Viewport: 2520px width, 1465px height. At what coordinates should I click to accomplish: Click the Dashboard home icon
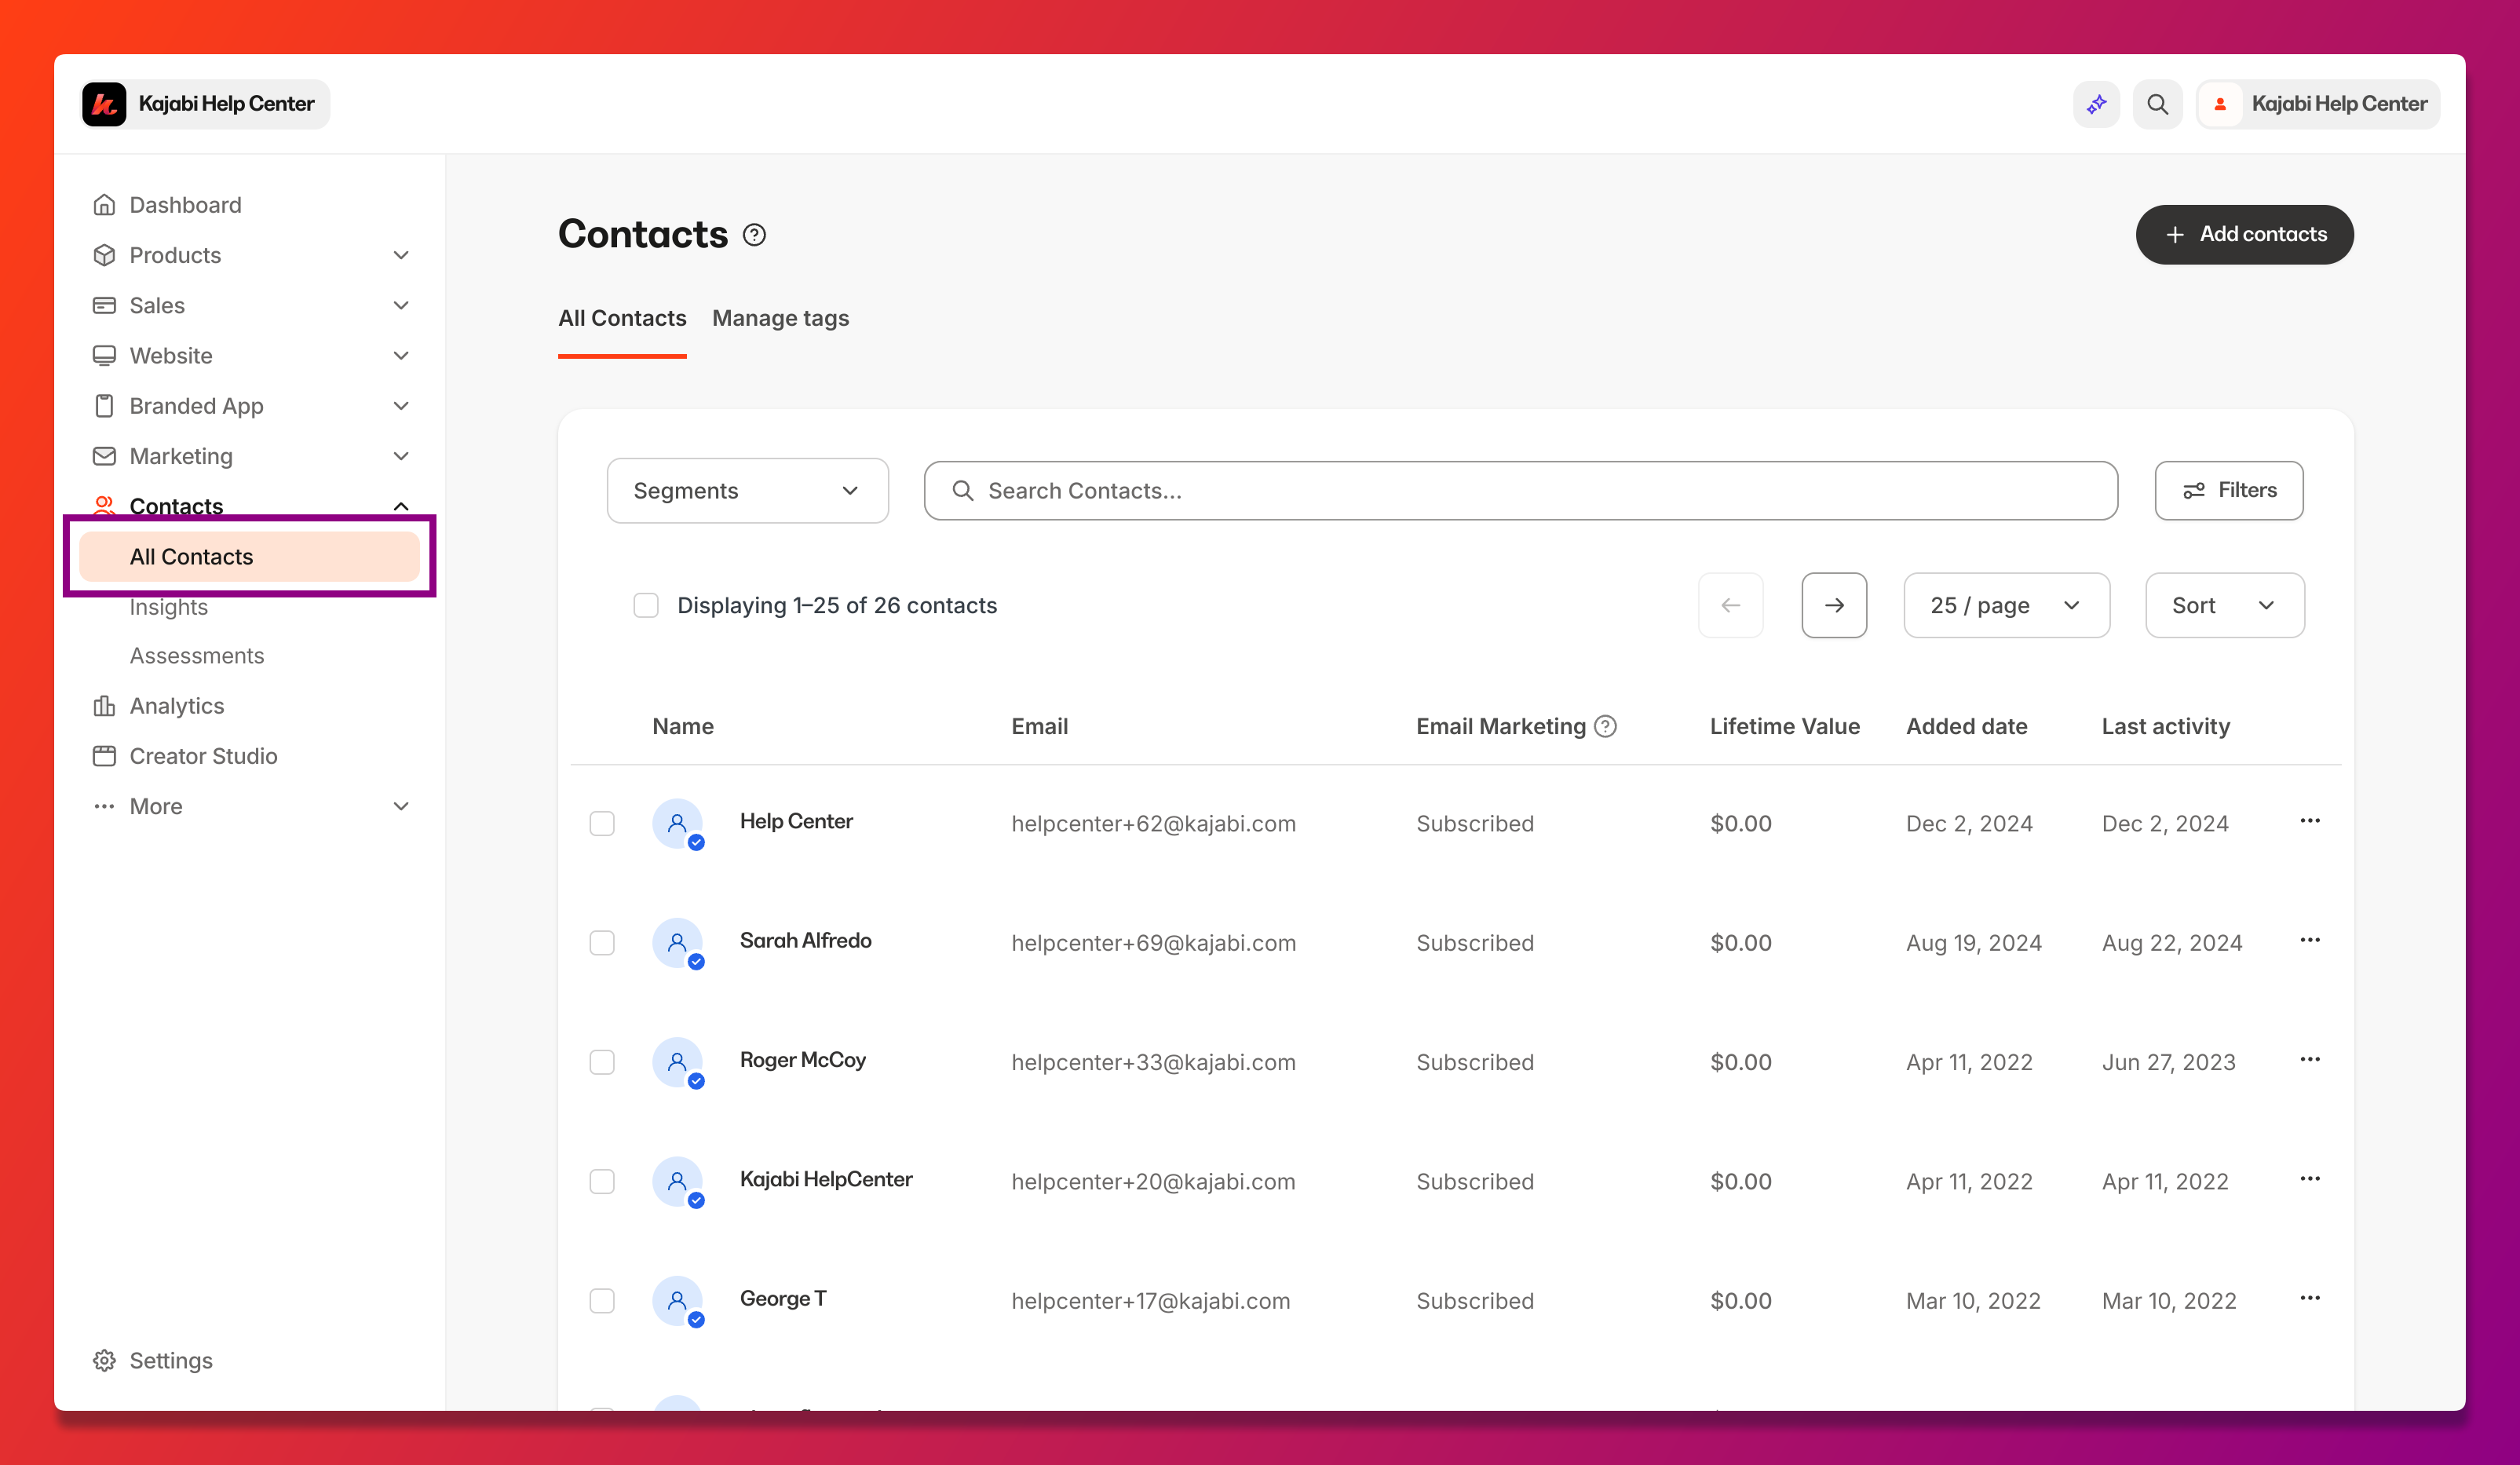(x=104, y=205)
